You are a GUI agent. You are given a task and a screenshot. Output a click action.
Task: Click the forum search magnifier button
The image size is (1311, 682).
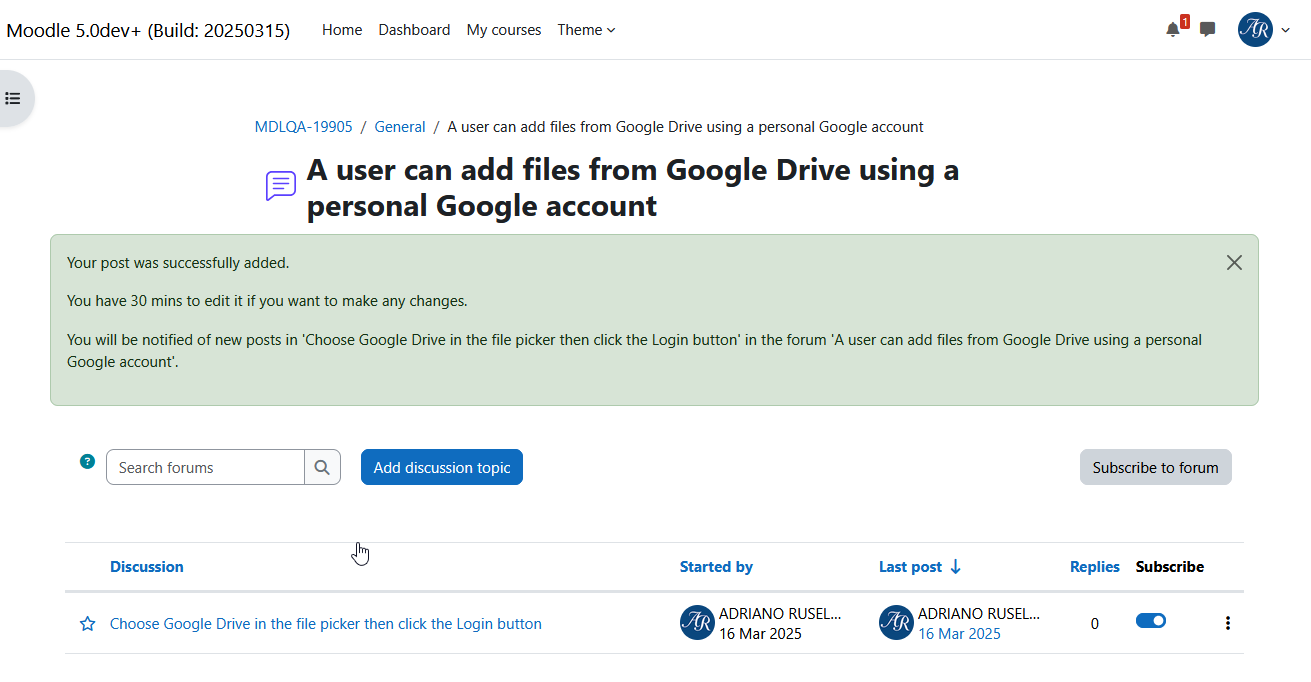pos(322,467)
